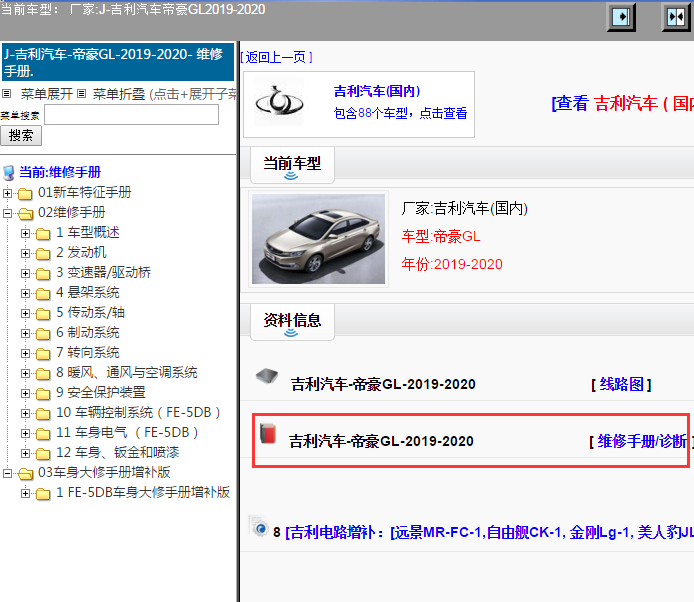Open the 线路图 link
The height and width of the screenshot is (602, 694).
621,384
